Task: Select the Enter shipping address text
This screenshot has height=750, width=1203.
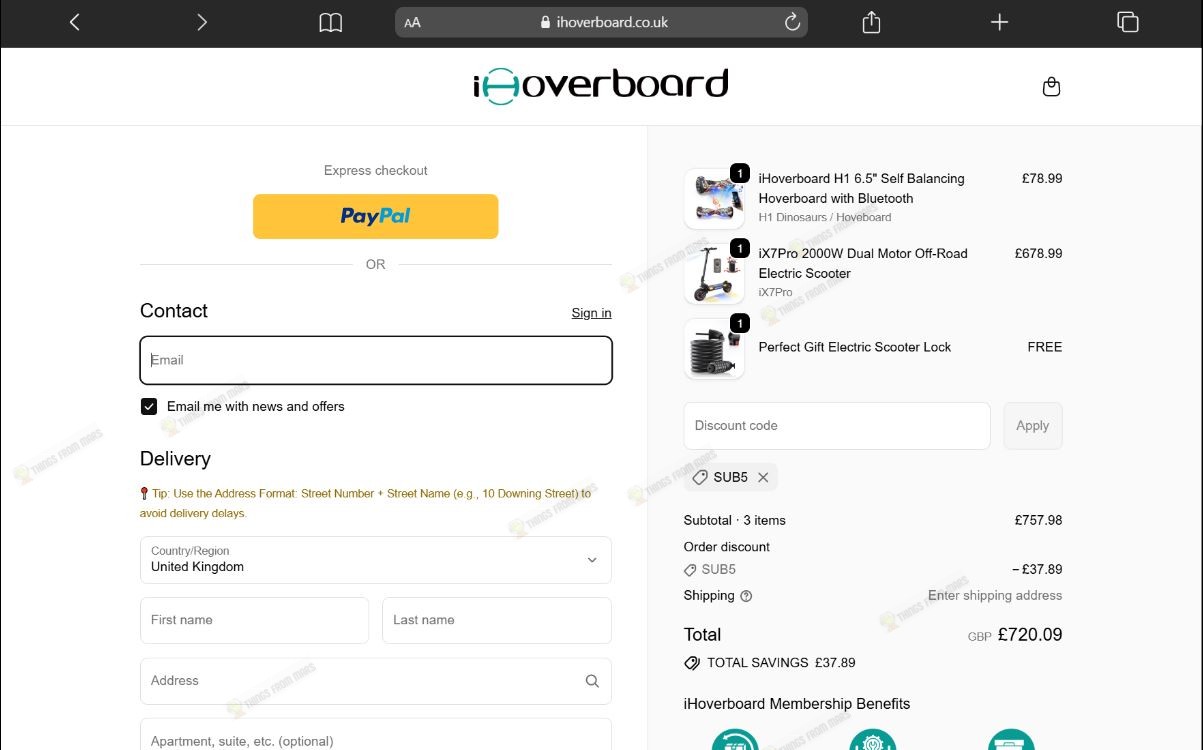Action: pyautogui.click(x=995, y=595)
